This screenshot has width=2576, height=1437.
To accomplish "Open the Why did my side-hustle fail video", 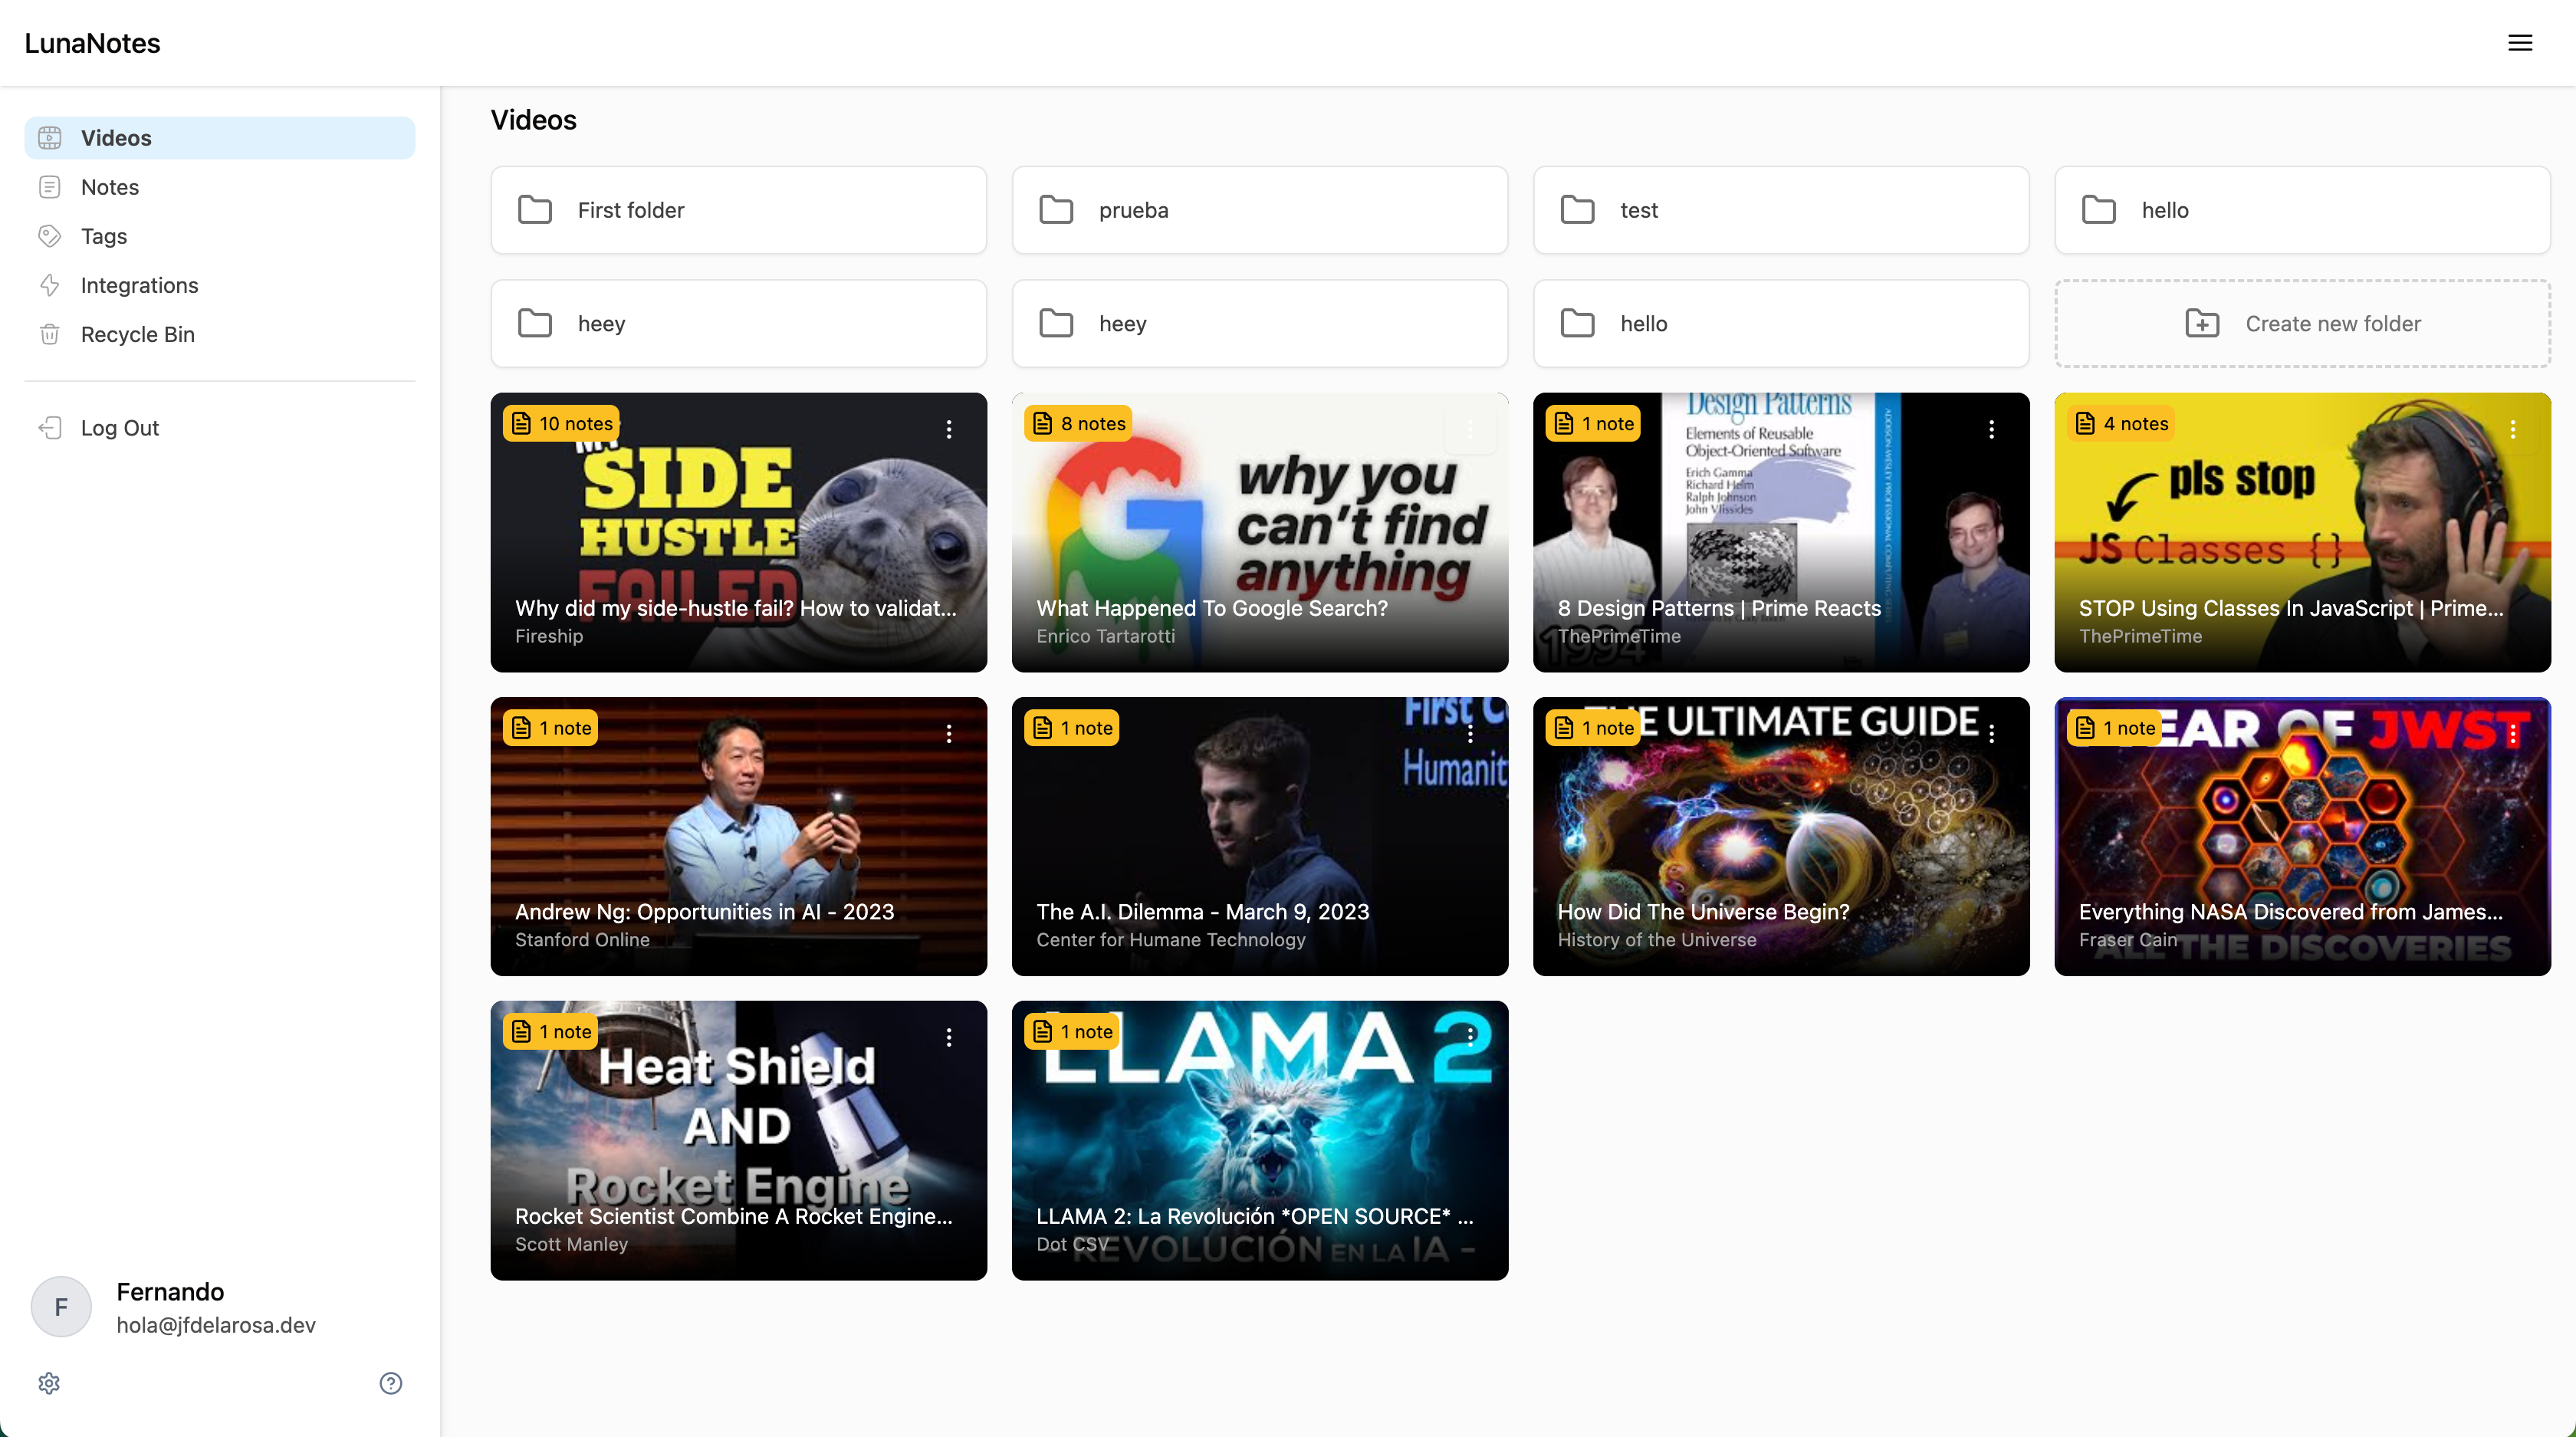I will pyautogui.click(x=738, y=532).
